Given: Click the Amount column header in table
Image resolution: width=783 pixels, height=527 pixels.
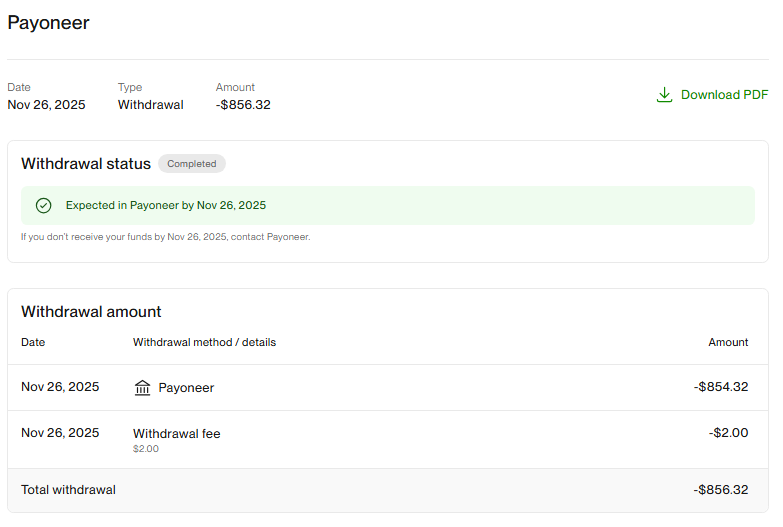Looking at the screenshot, I should pos(728,342).
